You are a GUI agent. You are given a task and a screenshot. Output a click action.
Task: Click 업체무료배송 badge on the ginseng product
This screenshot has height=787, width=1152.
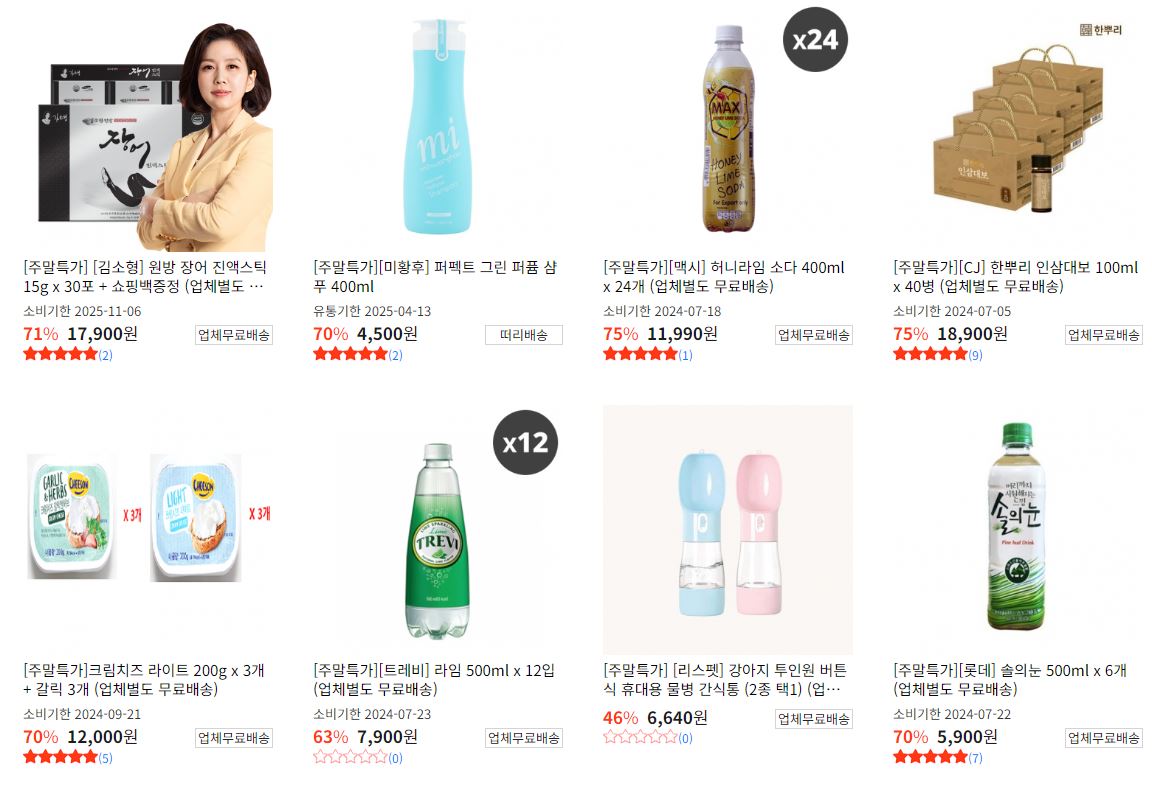[x=1104, y=335]
